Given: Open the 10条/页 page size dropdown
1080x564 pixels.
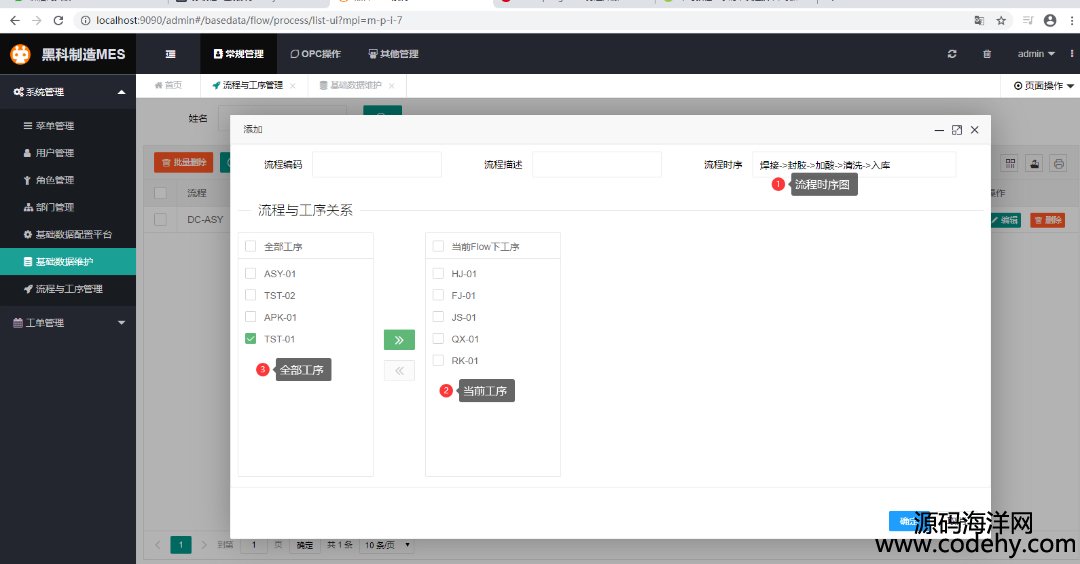Looking at the screenshot, I should [387, 545].
